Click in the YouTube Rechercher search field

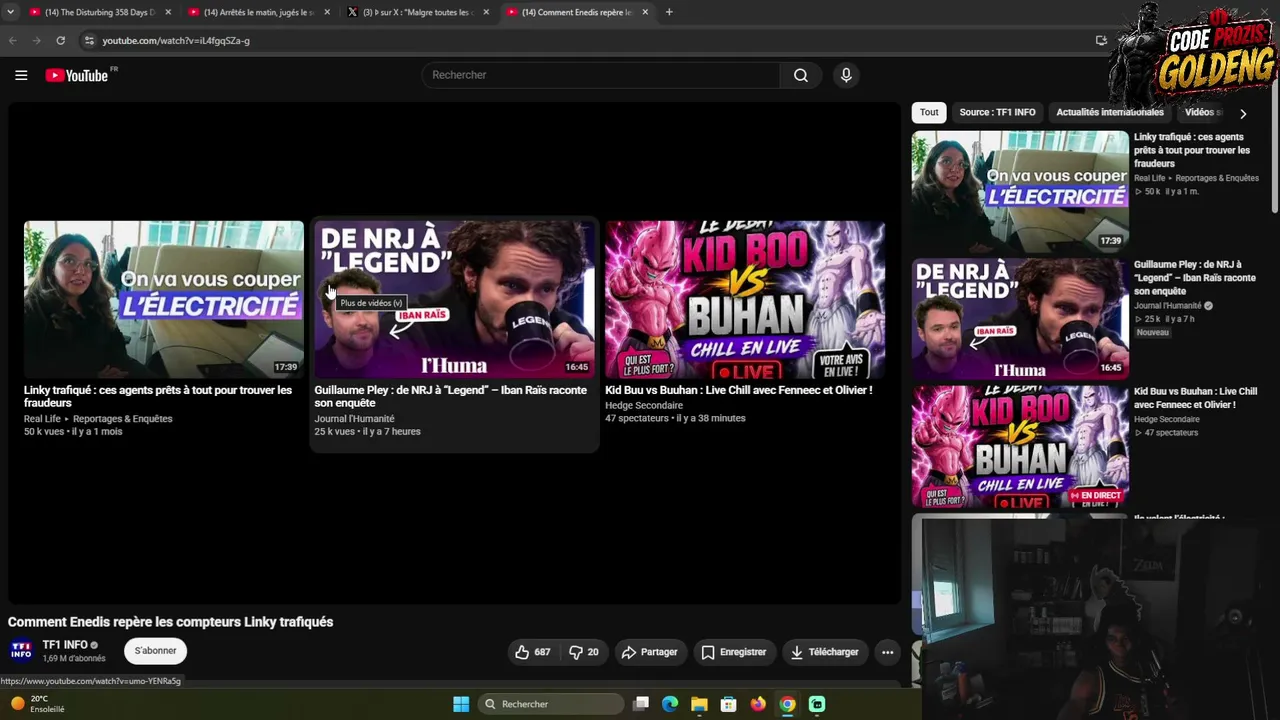pyautogui.click(x=600, y=75)
